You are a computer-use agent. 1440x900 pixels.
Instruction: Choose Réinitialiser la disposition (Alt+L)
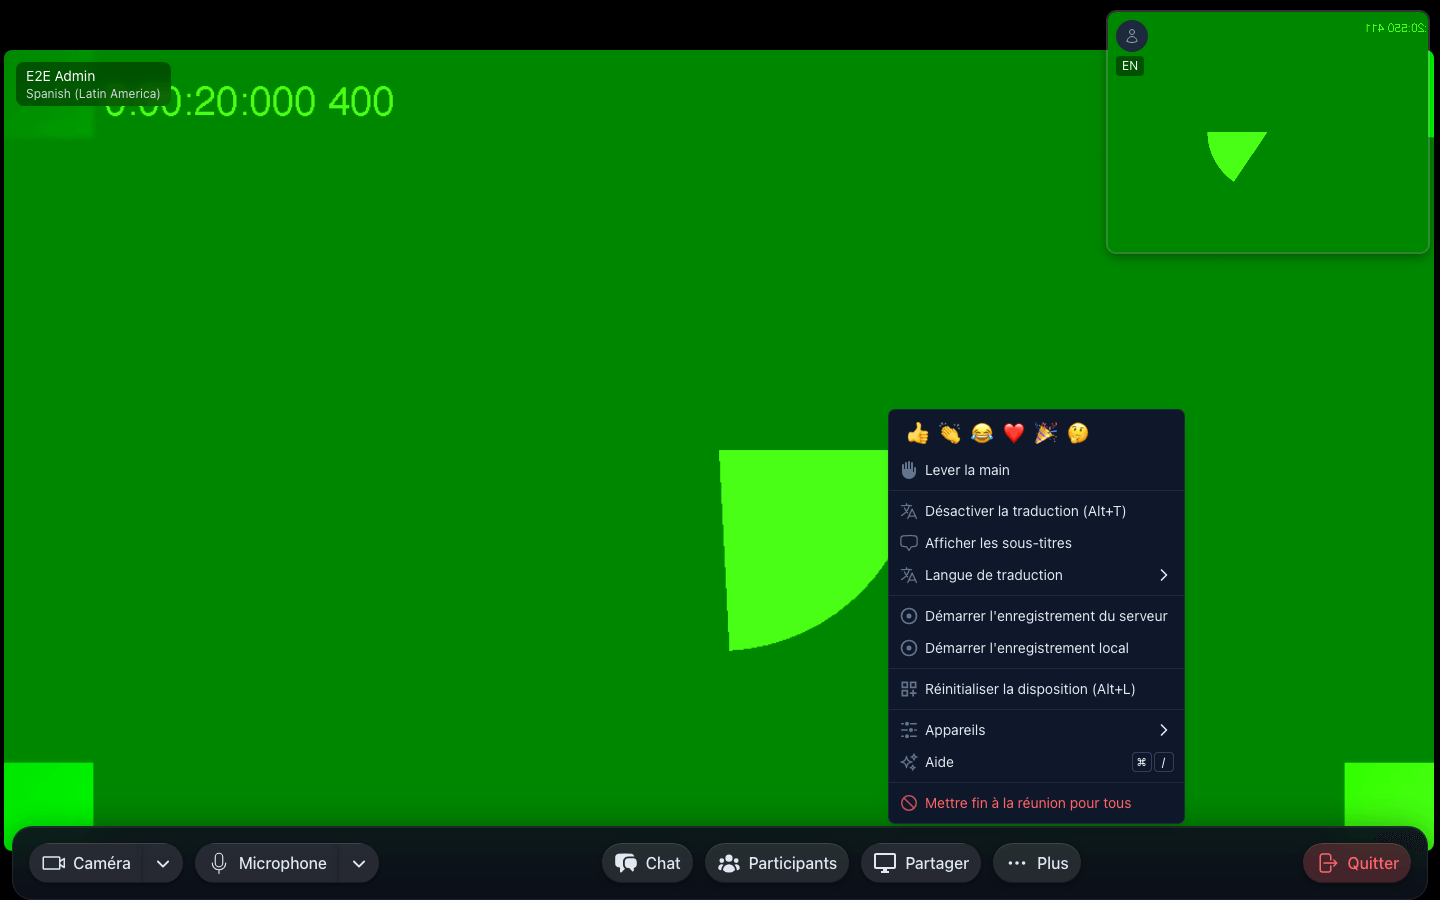(x=1036, y=689)
